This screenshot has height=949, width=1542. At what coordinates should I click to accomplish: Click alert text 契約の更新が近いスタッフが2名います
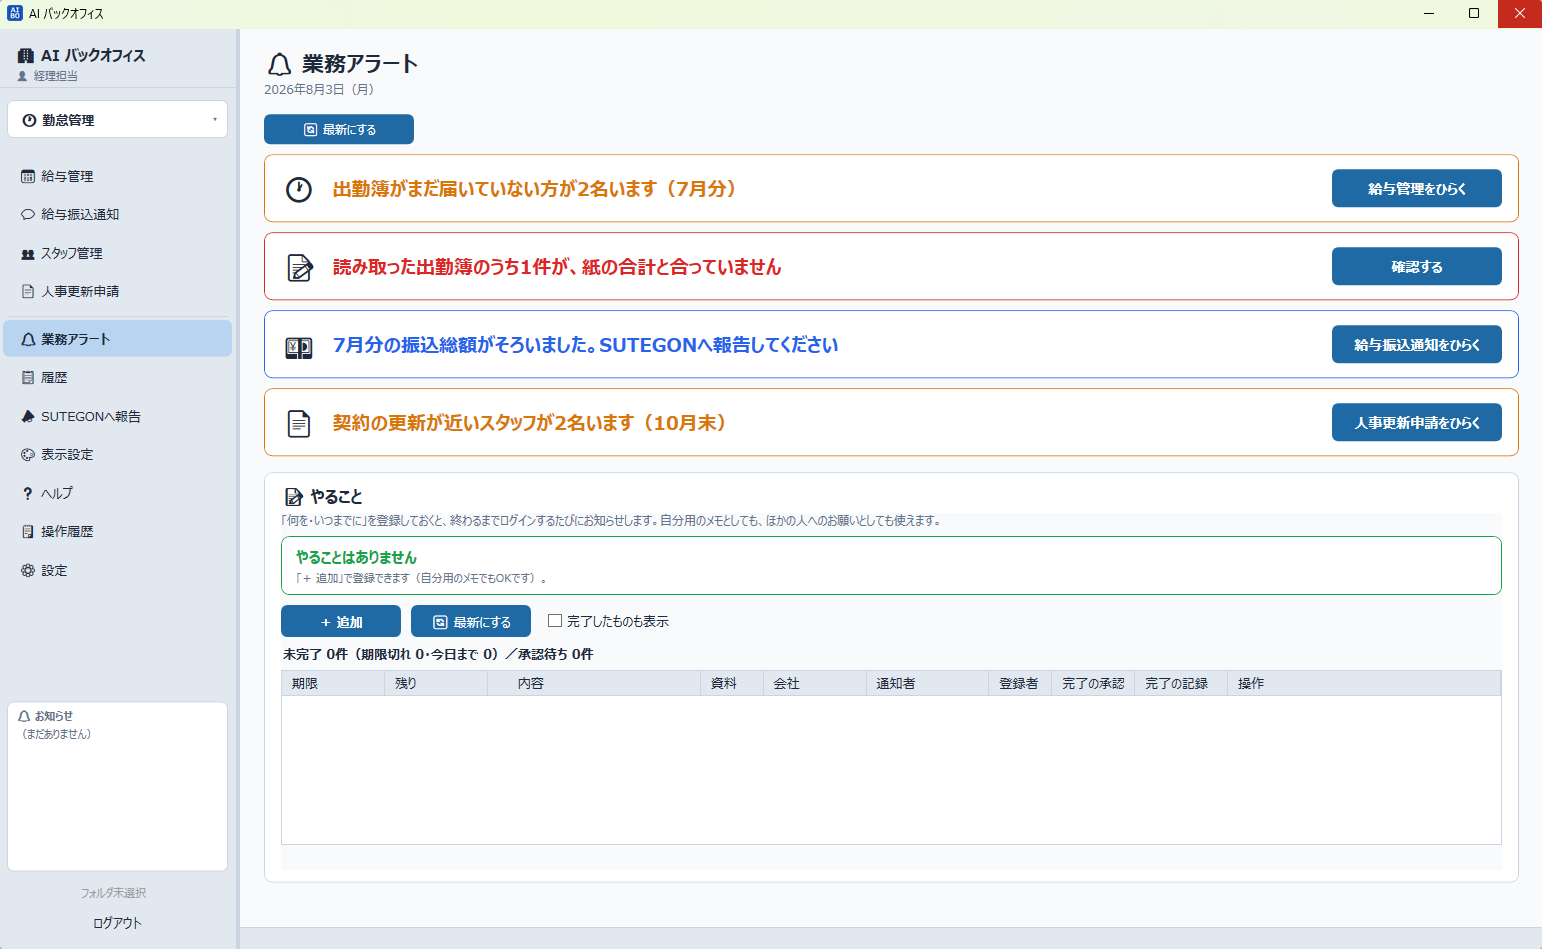(529, 423)
